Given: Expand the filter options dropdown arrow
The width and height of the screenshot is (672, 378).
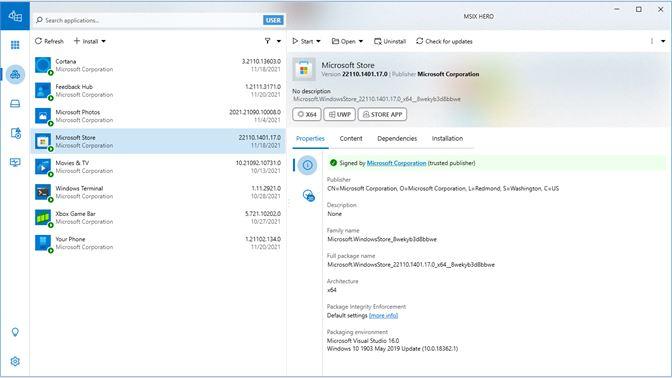Looking at the screenshot, I should [x=279, y=41].
